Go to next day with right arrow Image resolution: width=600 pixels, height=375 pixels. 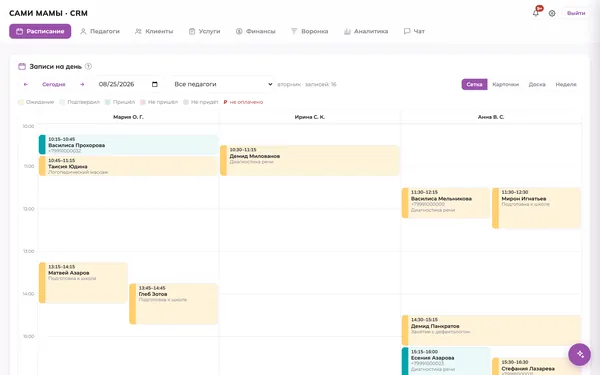click(82, 84)
